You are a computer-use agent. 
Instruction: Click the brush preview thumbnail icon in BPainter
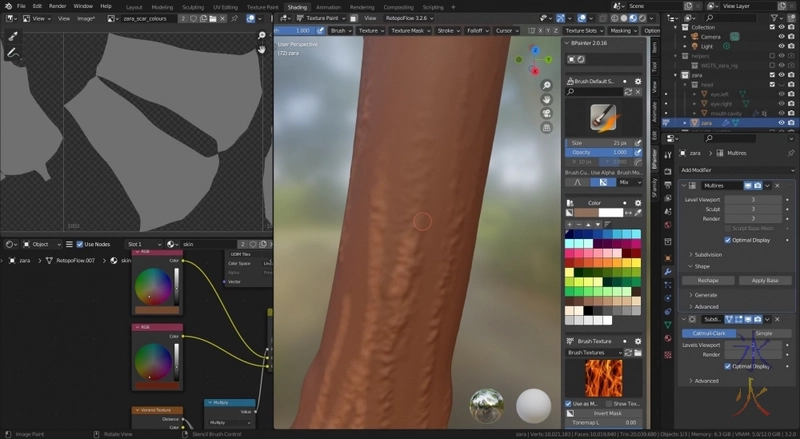pyautogui.click(x=602, y=117)
